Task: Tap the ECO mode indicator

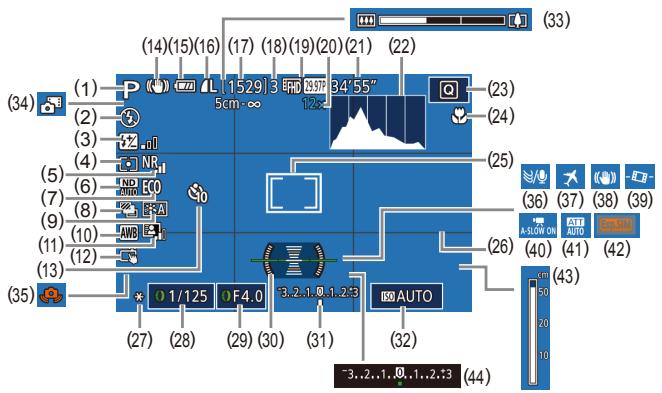Action: (151, 187)
